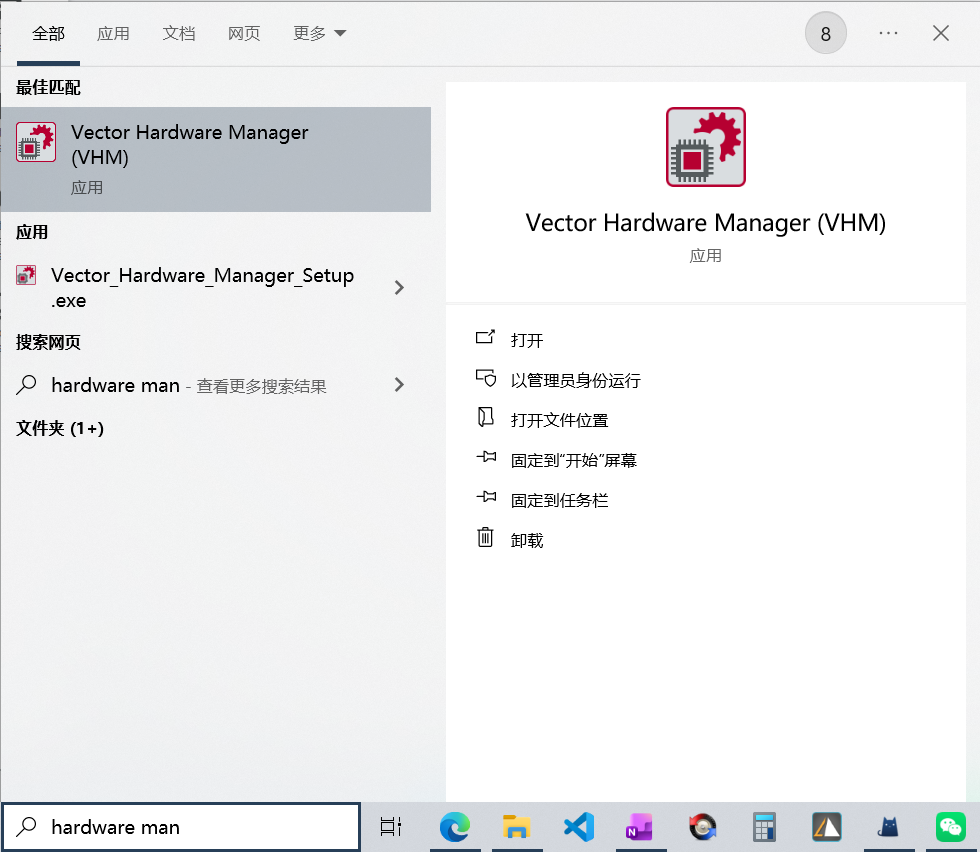The width and height of the screenshot is (980, 852).
Task: Click the 打开 open-window icon
Action: coord(486,338)
